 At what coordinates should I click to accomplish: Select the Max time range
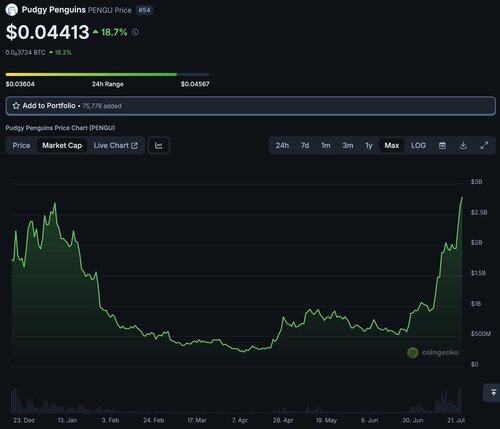(x=392, y=146)
